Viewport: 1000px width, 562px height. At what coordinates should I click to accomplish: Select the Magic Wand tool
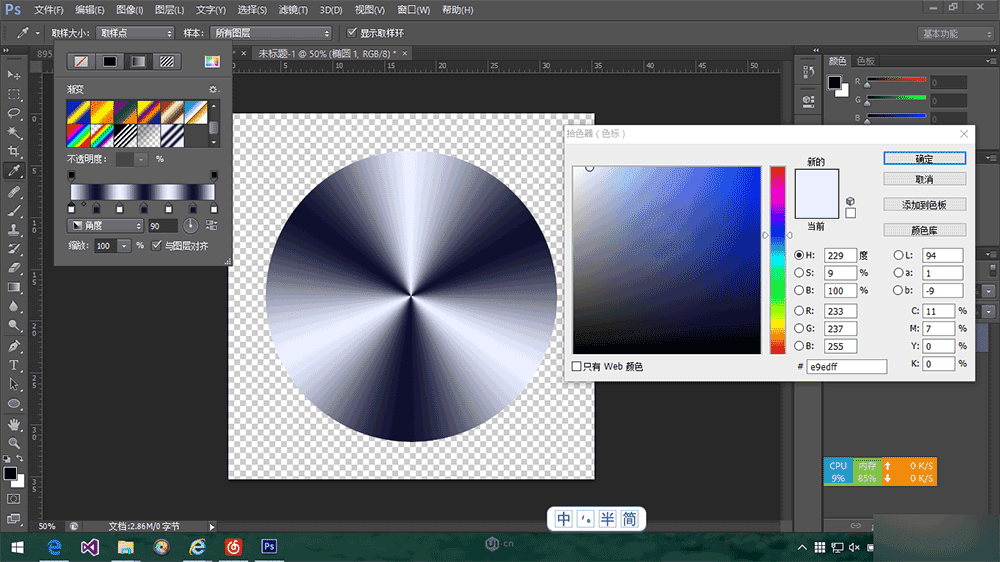click(x=14, y=132)
